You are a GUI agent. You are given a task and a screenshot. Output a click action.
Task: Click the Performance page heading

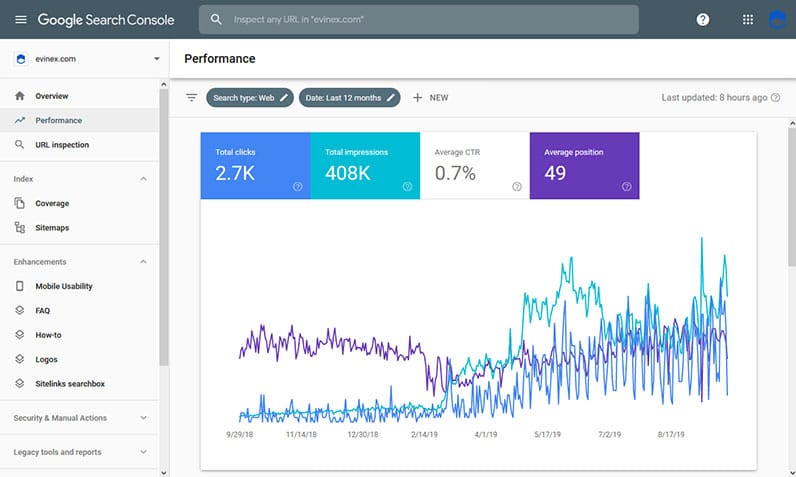220,59
